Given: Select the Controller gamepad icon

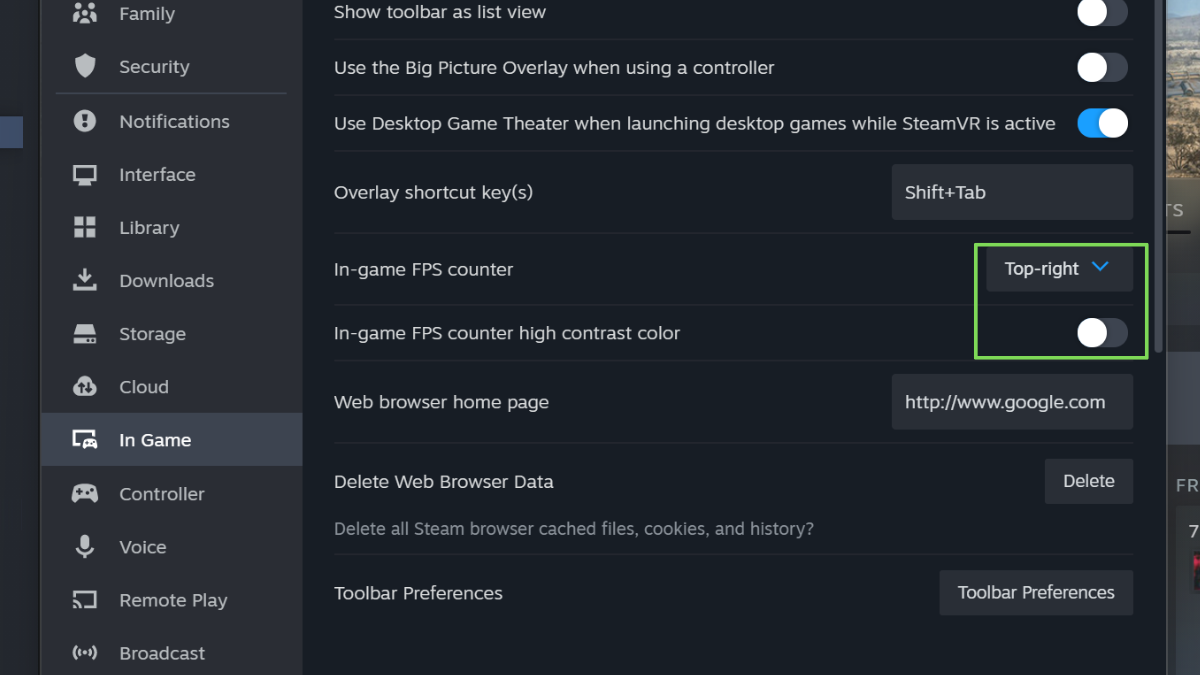Looking at the screenshot, I should point(85,493).
